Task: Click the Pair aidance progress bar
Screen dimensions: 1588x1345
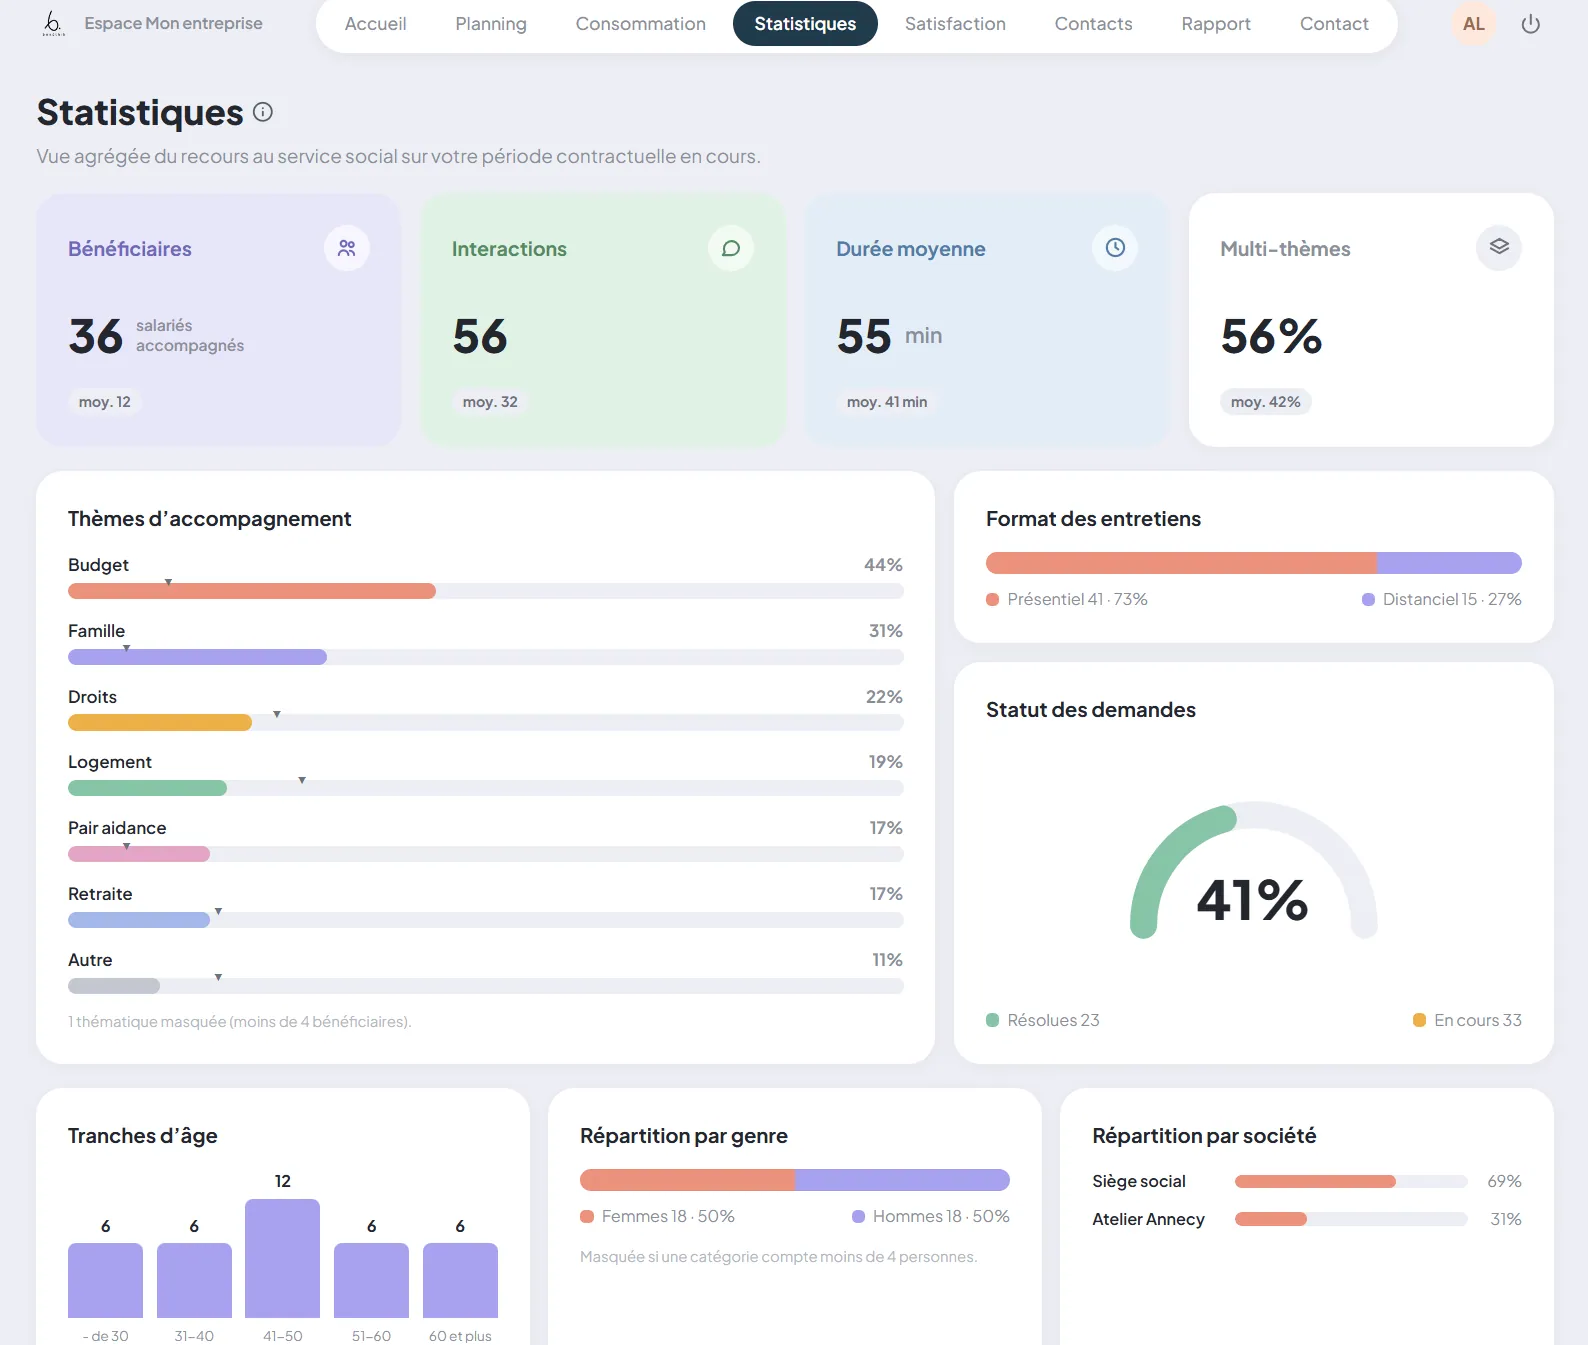Action: coord(486,854)
